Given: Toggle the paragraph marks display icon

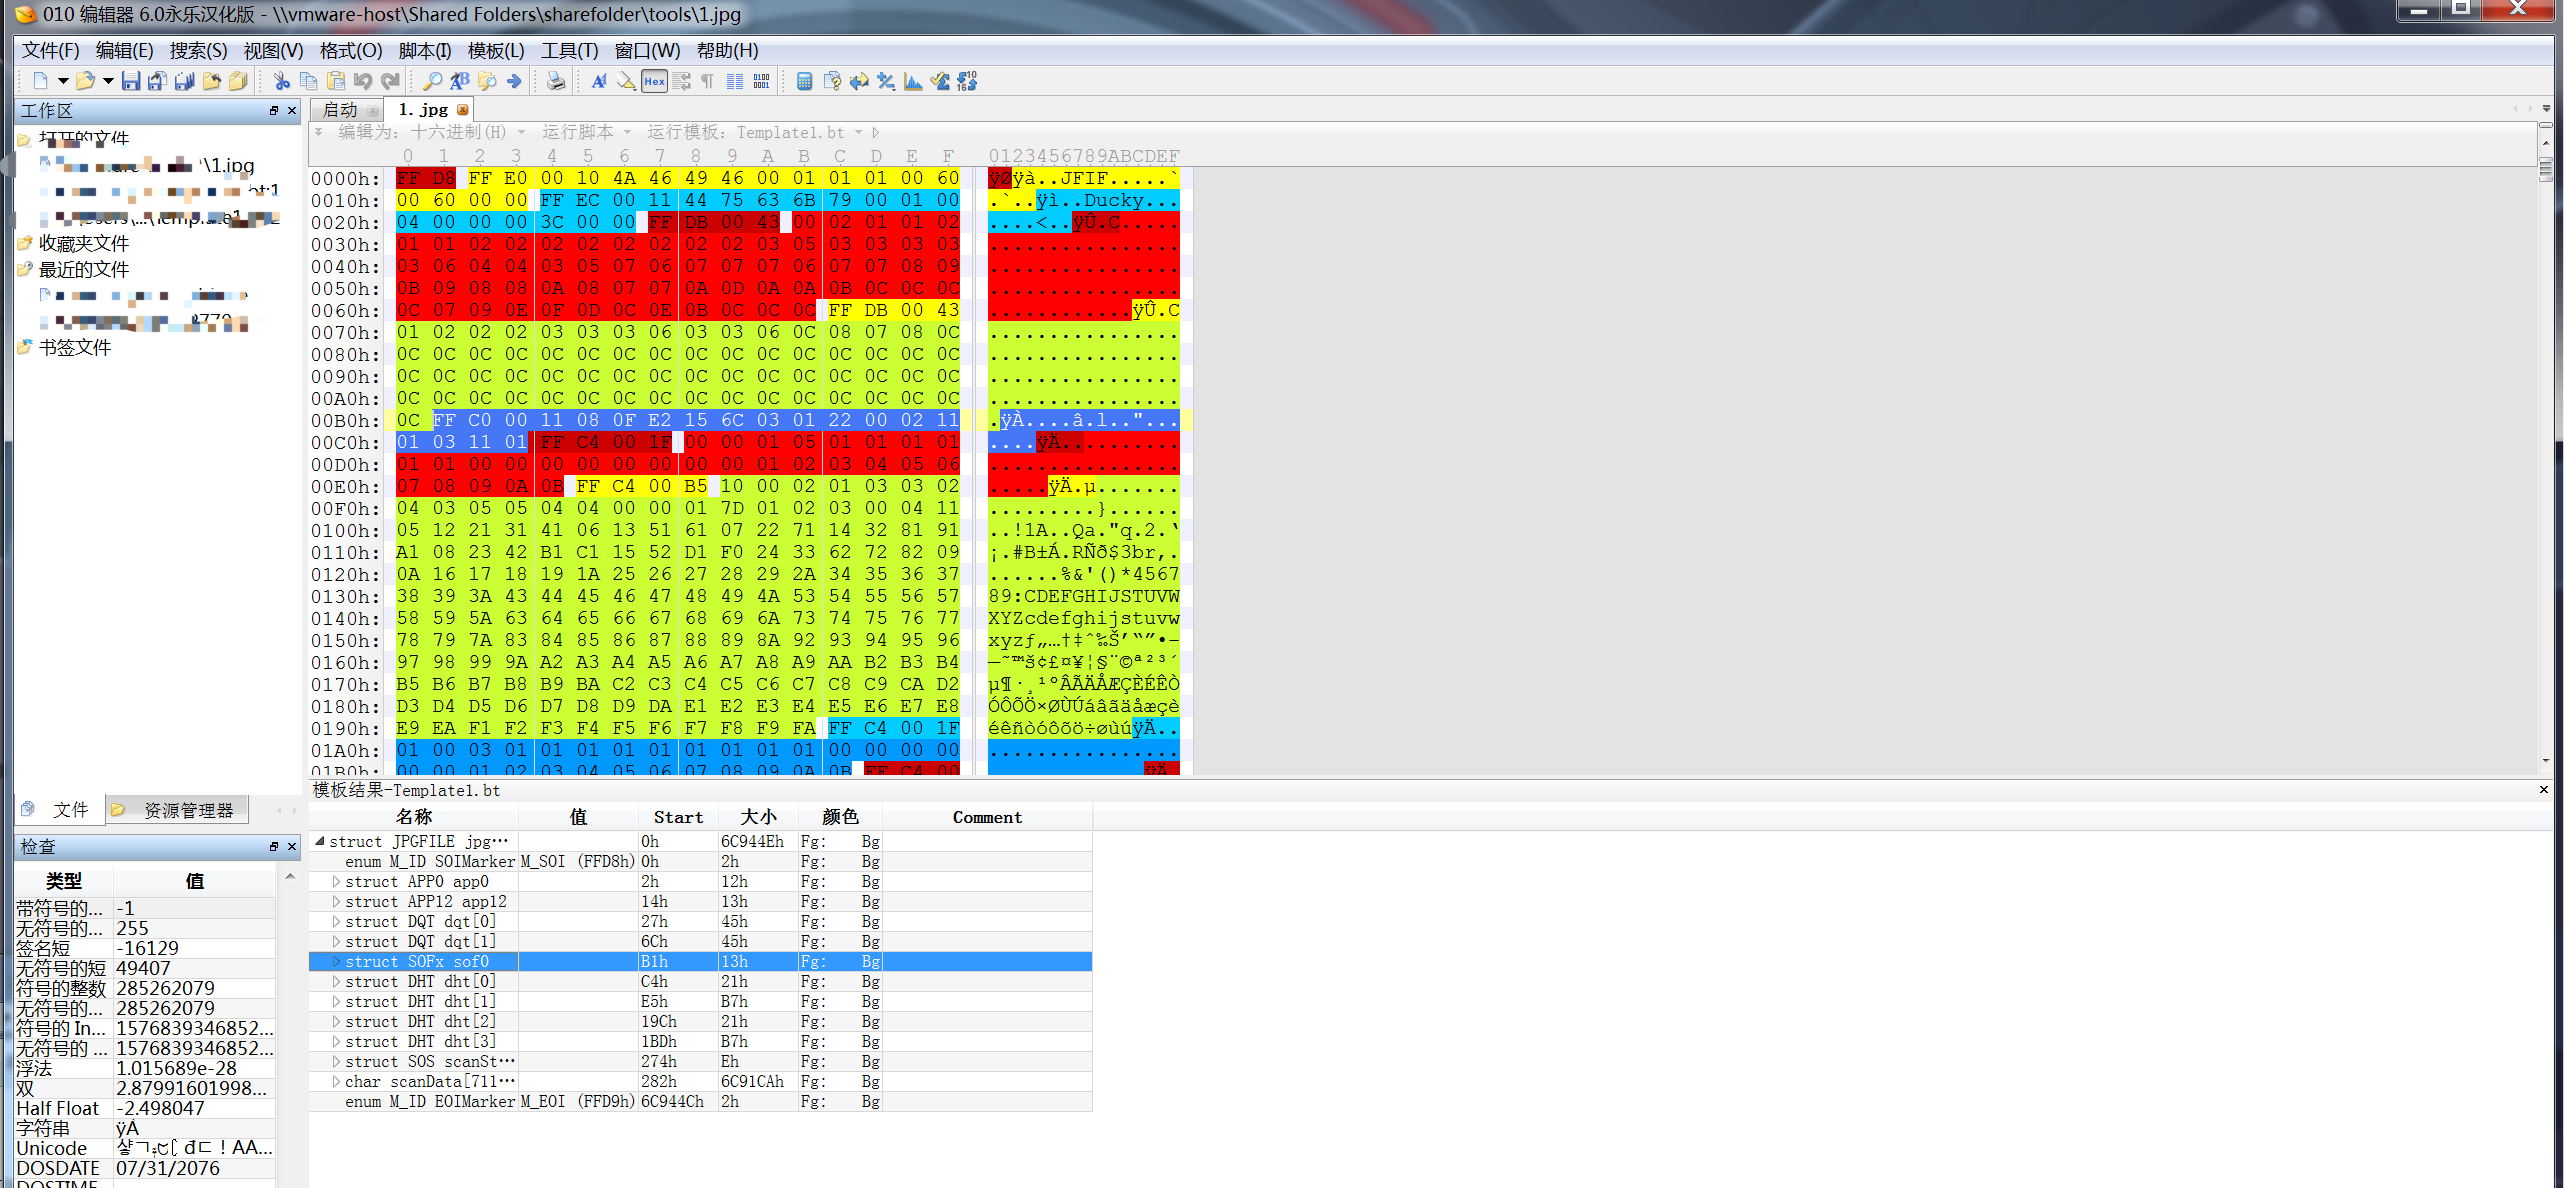Looking at the screenshot, I should [708, 81].
